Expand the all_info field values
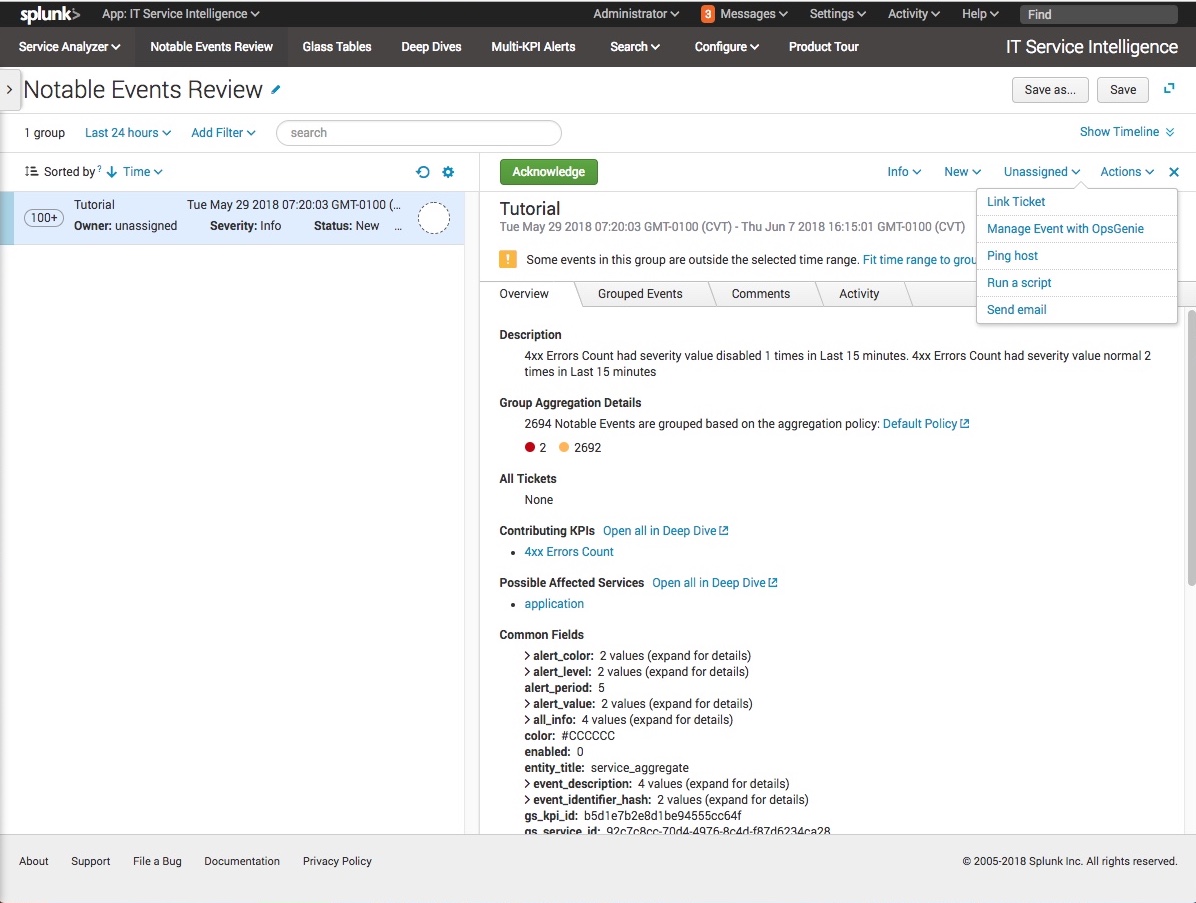The height and width of the screenshot is (903, 1196). [527, 720]
